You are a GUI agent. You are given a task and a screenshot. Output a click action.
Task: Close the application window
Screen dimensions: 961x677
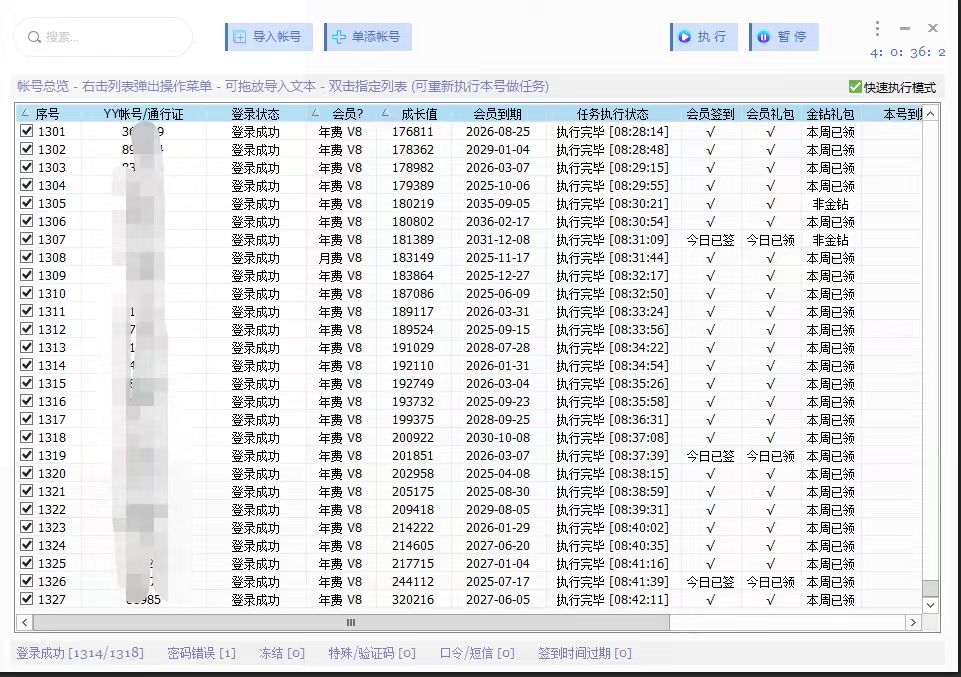click(933, 28)
